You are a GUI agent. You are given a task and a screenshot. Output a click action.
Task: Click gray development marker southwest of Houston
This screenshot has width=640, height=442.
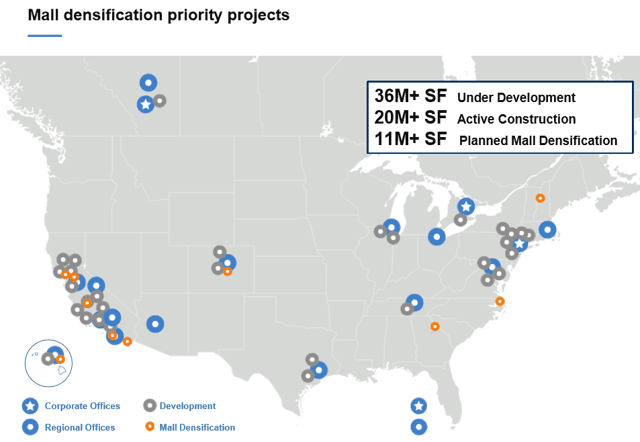(x=308, y=376)
